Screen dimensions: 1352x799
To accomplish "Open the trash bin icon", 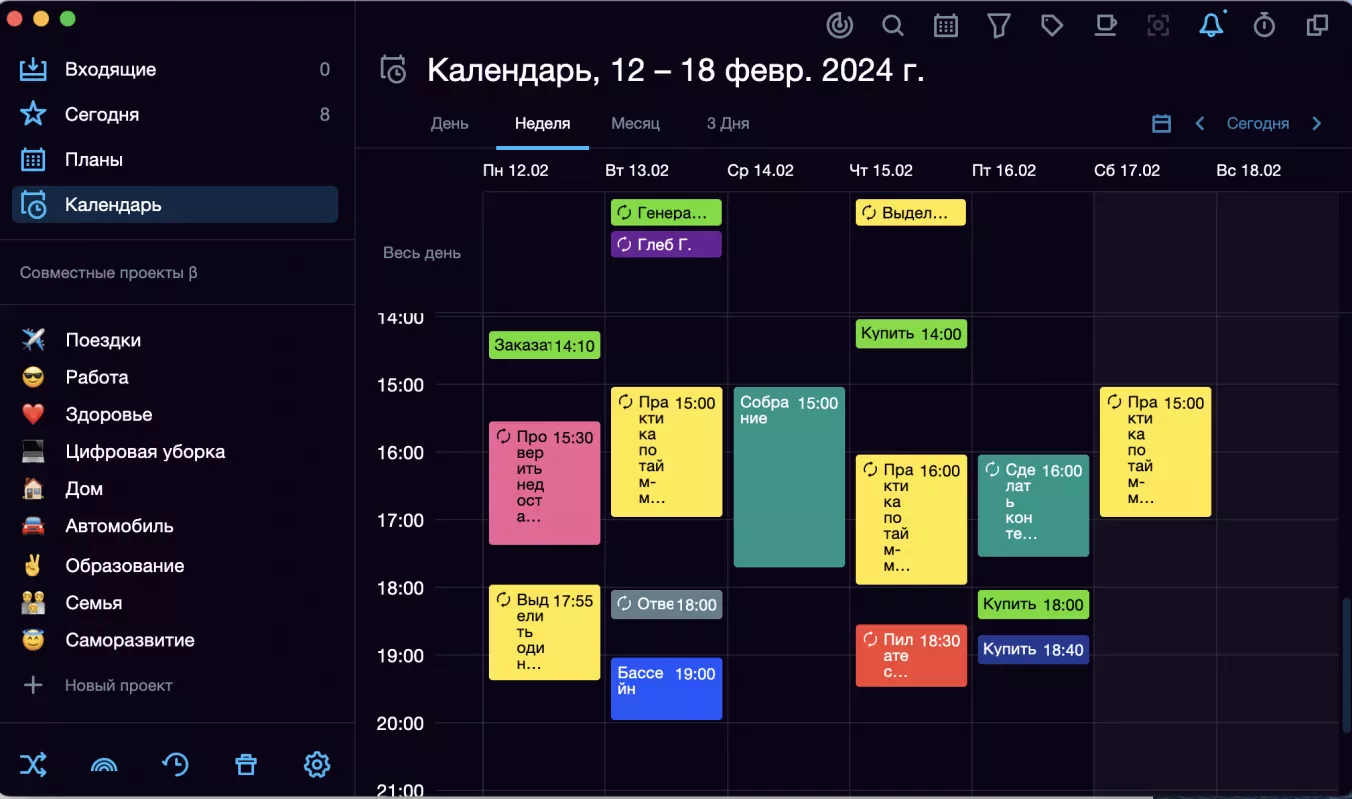I will pyautogui.click(x=246, y=765).
